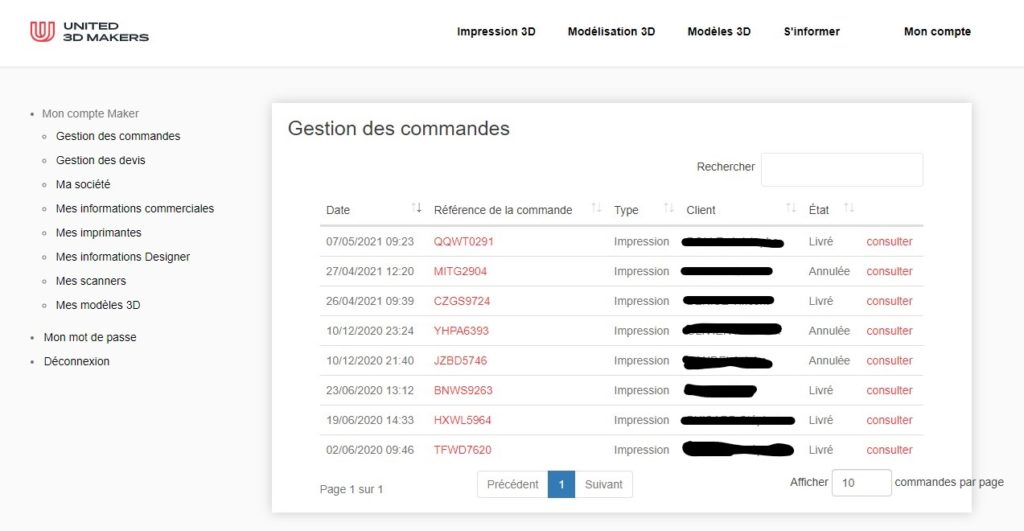1024x531 pixels.
Task: Sort table by Client column arrows
Action: [x=791, y=208]
